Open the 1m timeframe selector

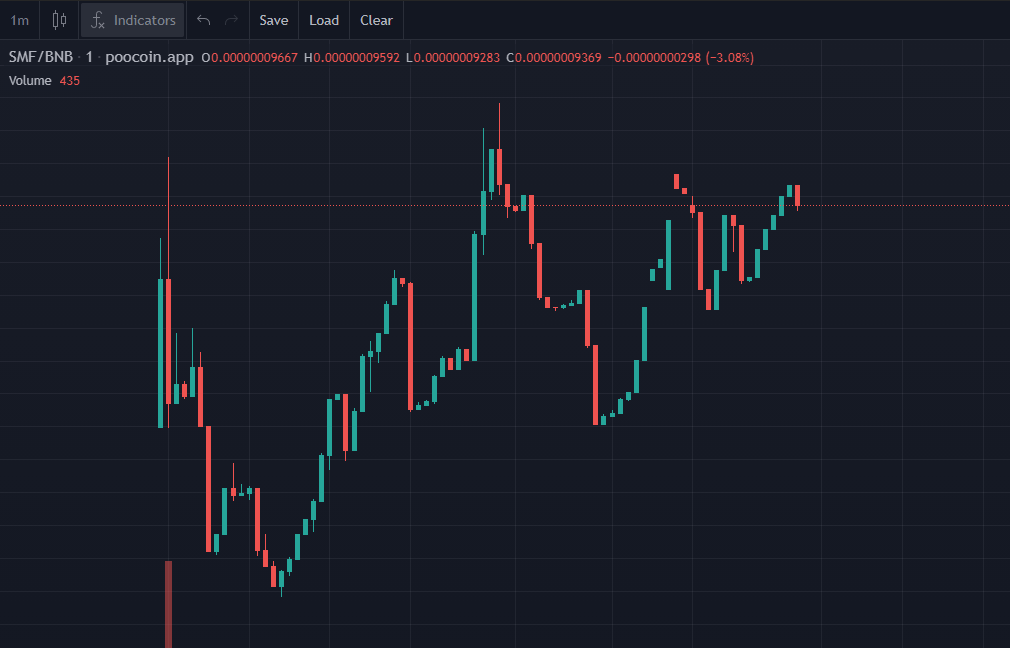[19, 20]
